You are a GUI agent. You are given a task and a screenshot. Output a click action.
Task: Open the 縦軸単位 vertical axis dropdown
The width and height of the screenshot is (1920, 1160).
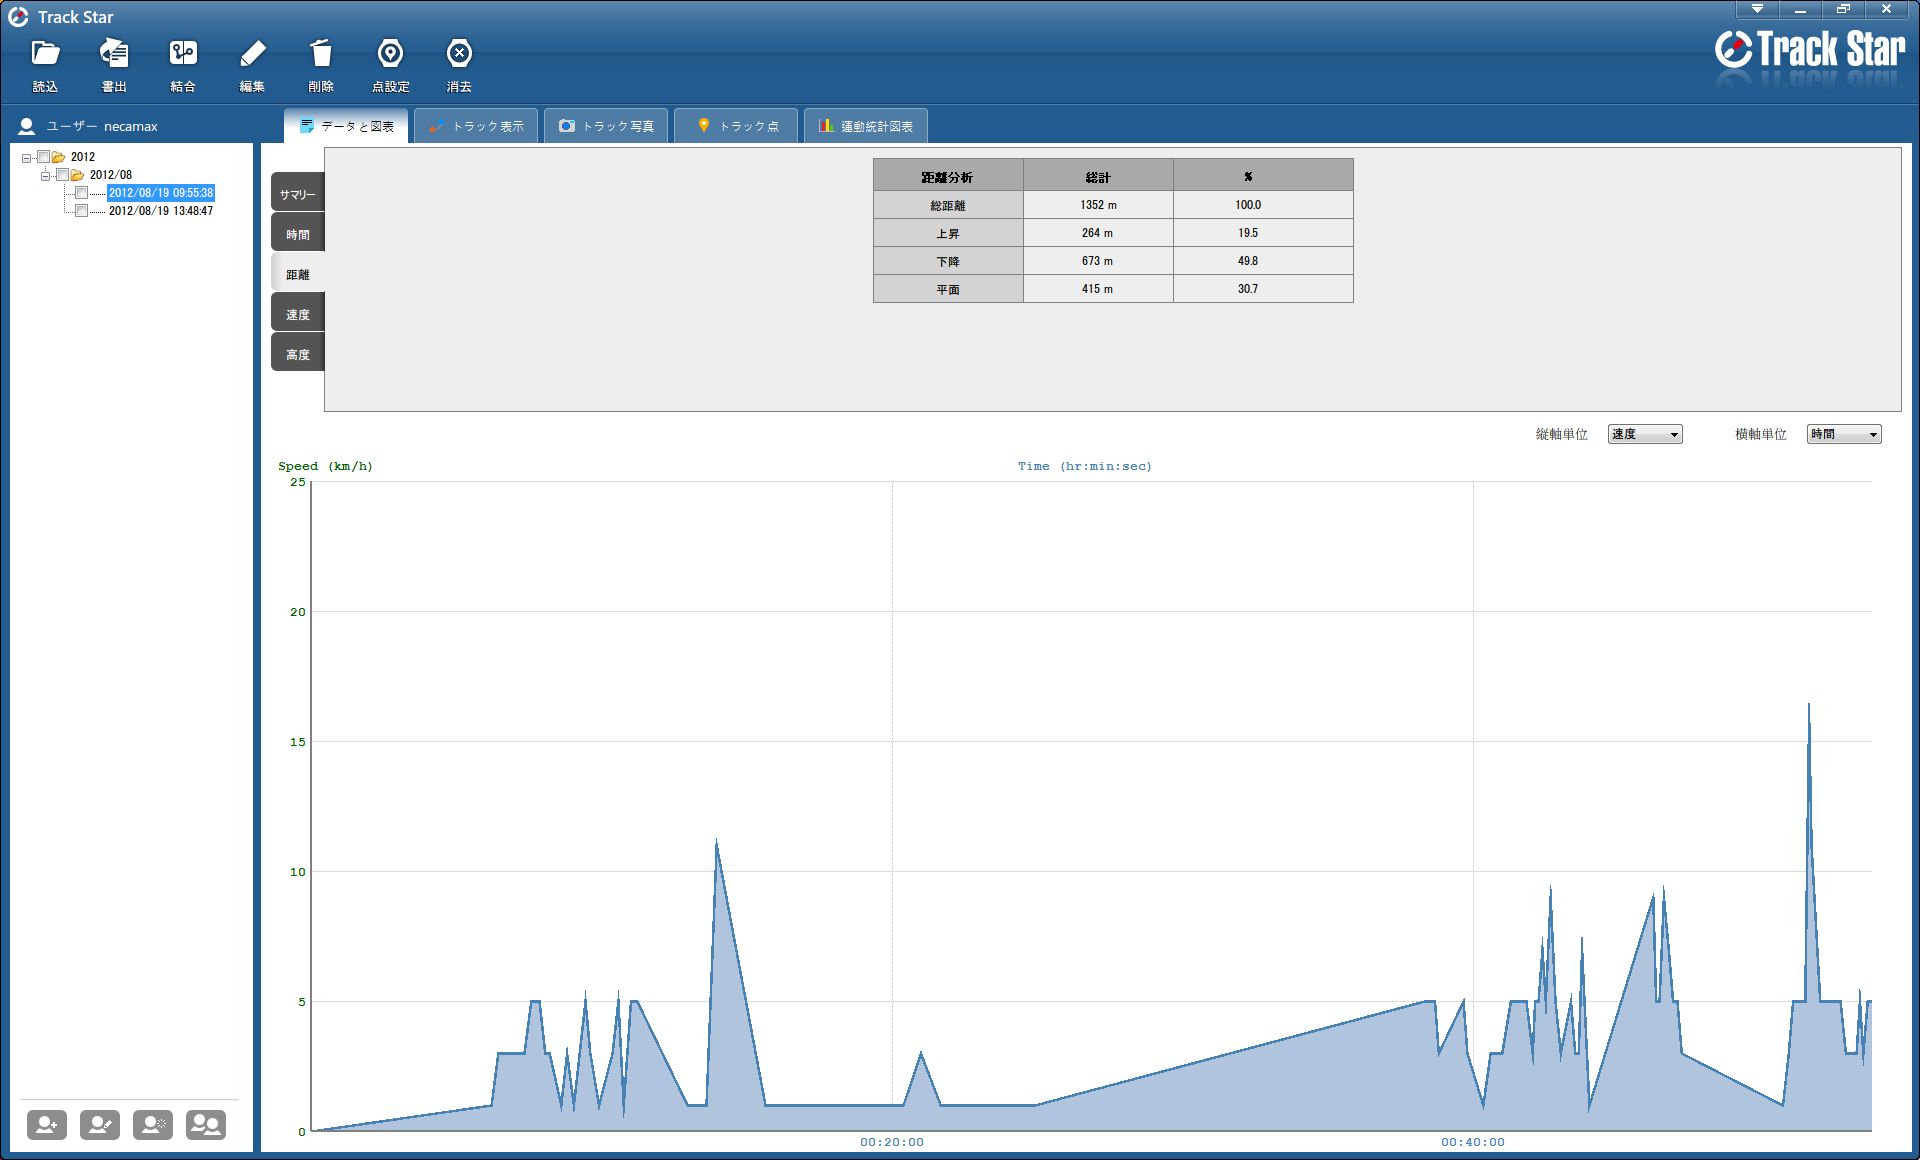[1645, 434]
